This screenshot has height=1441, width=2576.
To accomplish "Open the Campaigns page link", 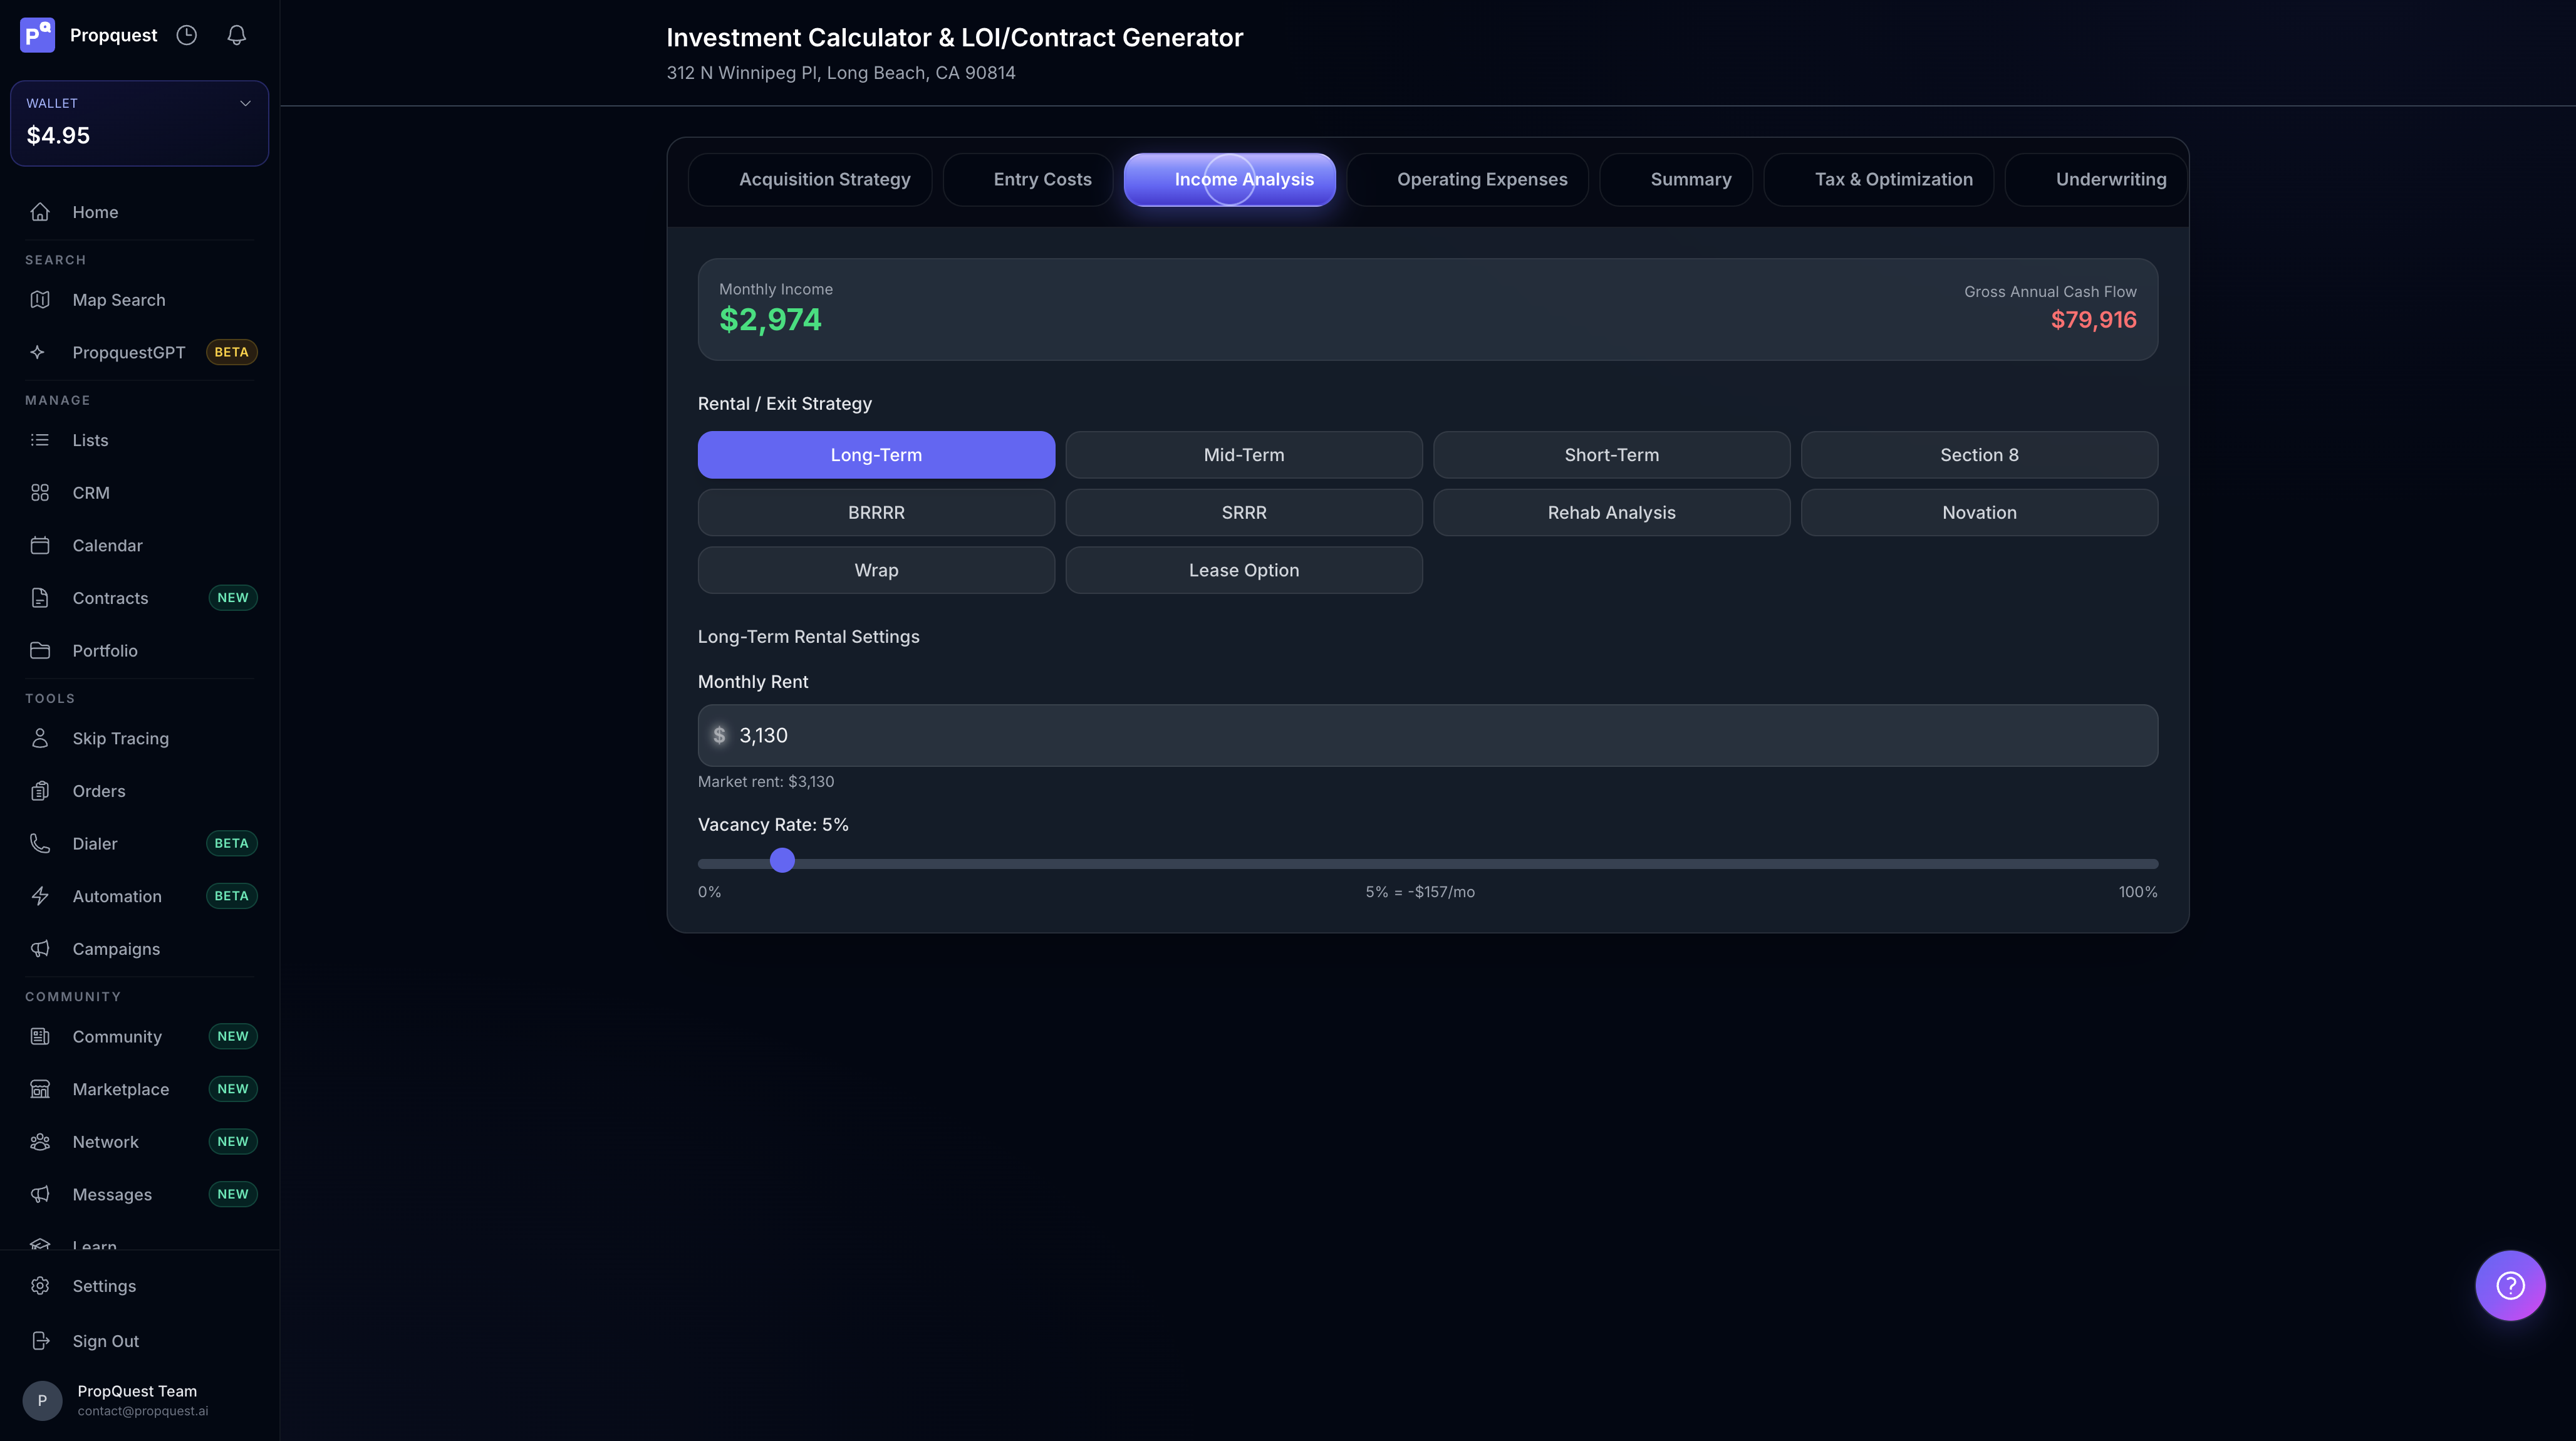I will click(x=140, y=949).
